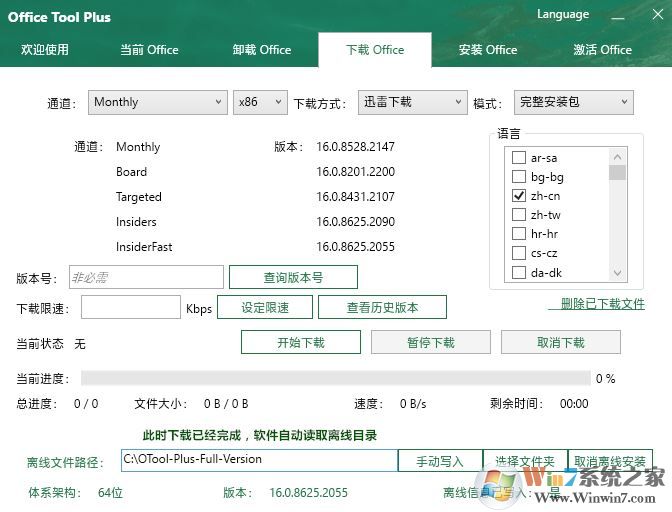672x512 pixels.
Task: Select the 下载 Office tab
Action: [375, 50]
